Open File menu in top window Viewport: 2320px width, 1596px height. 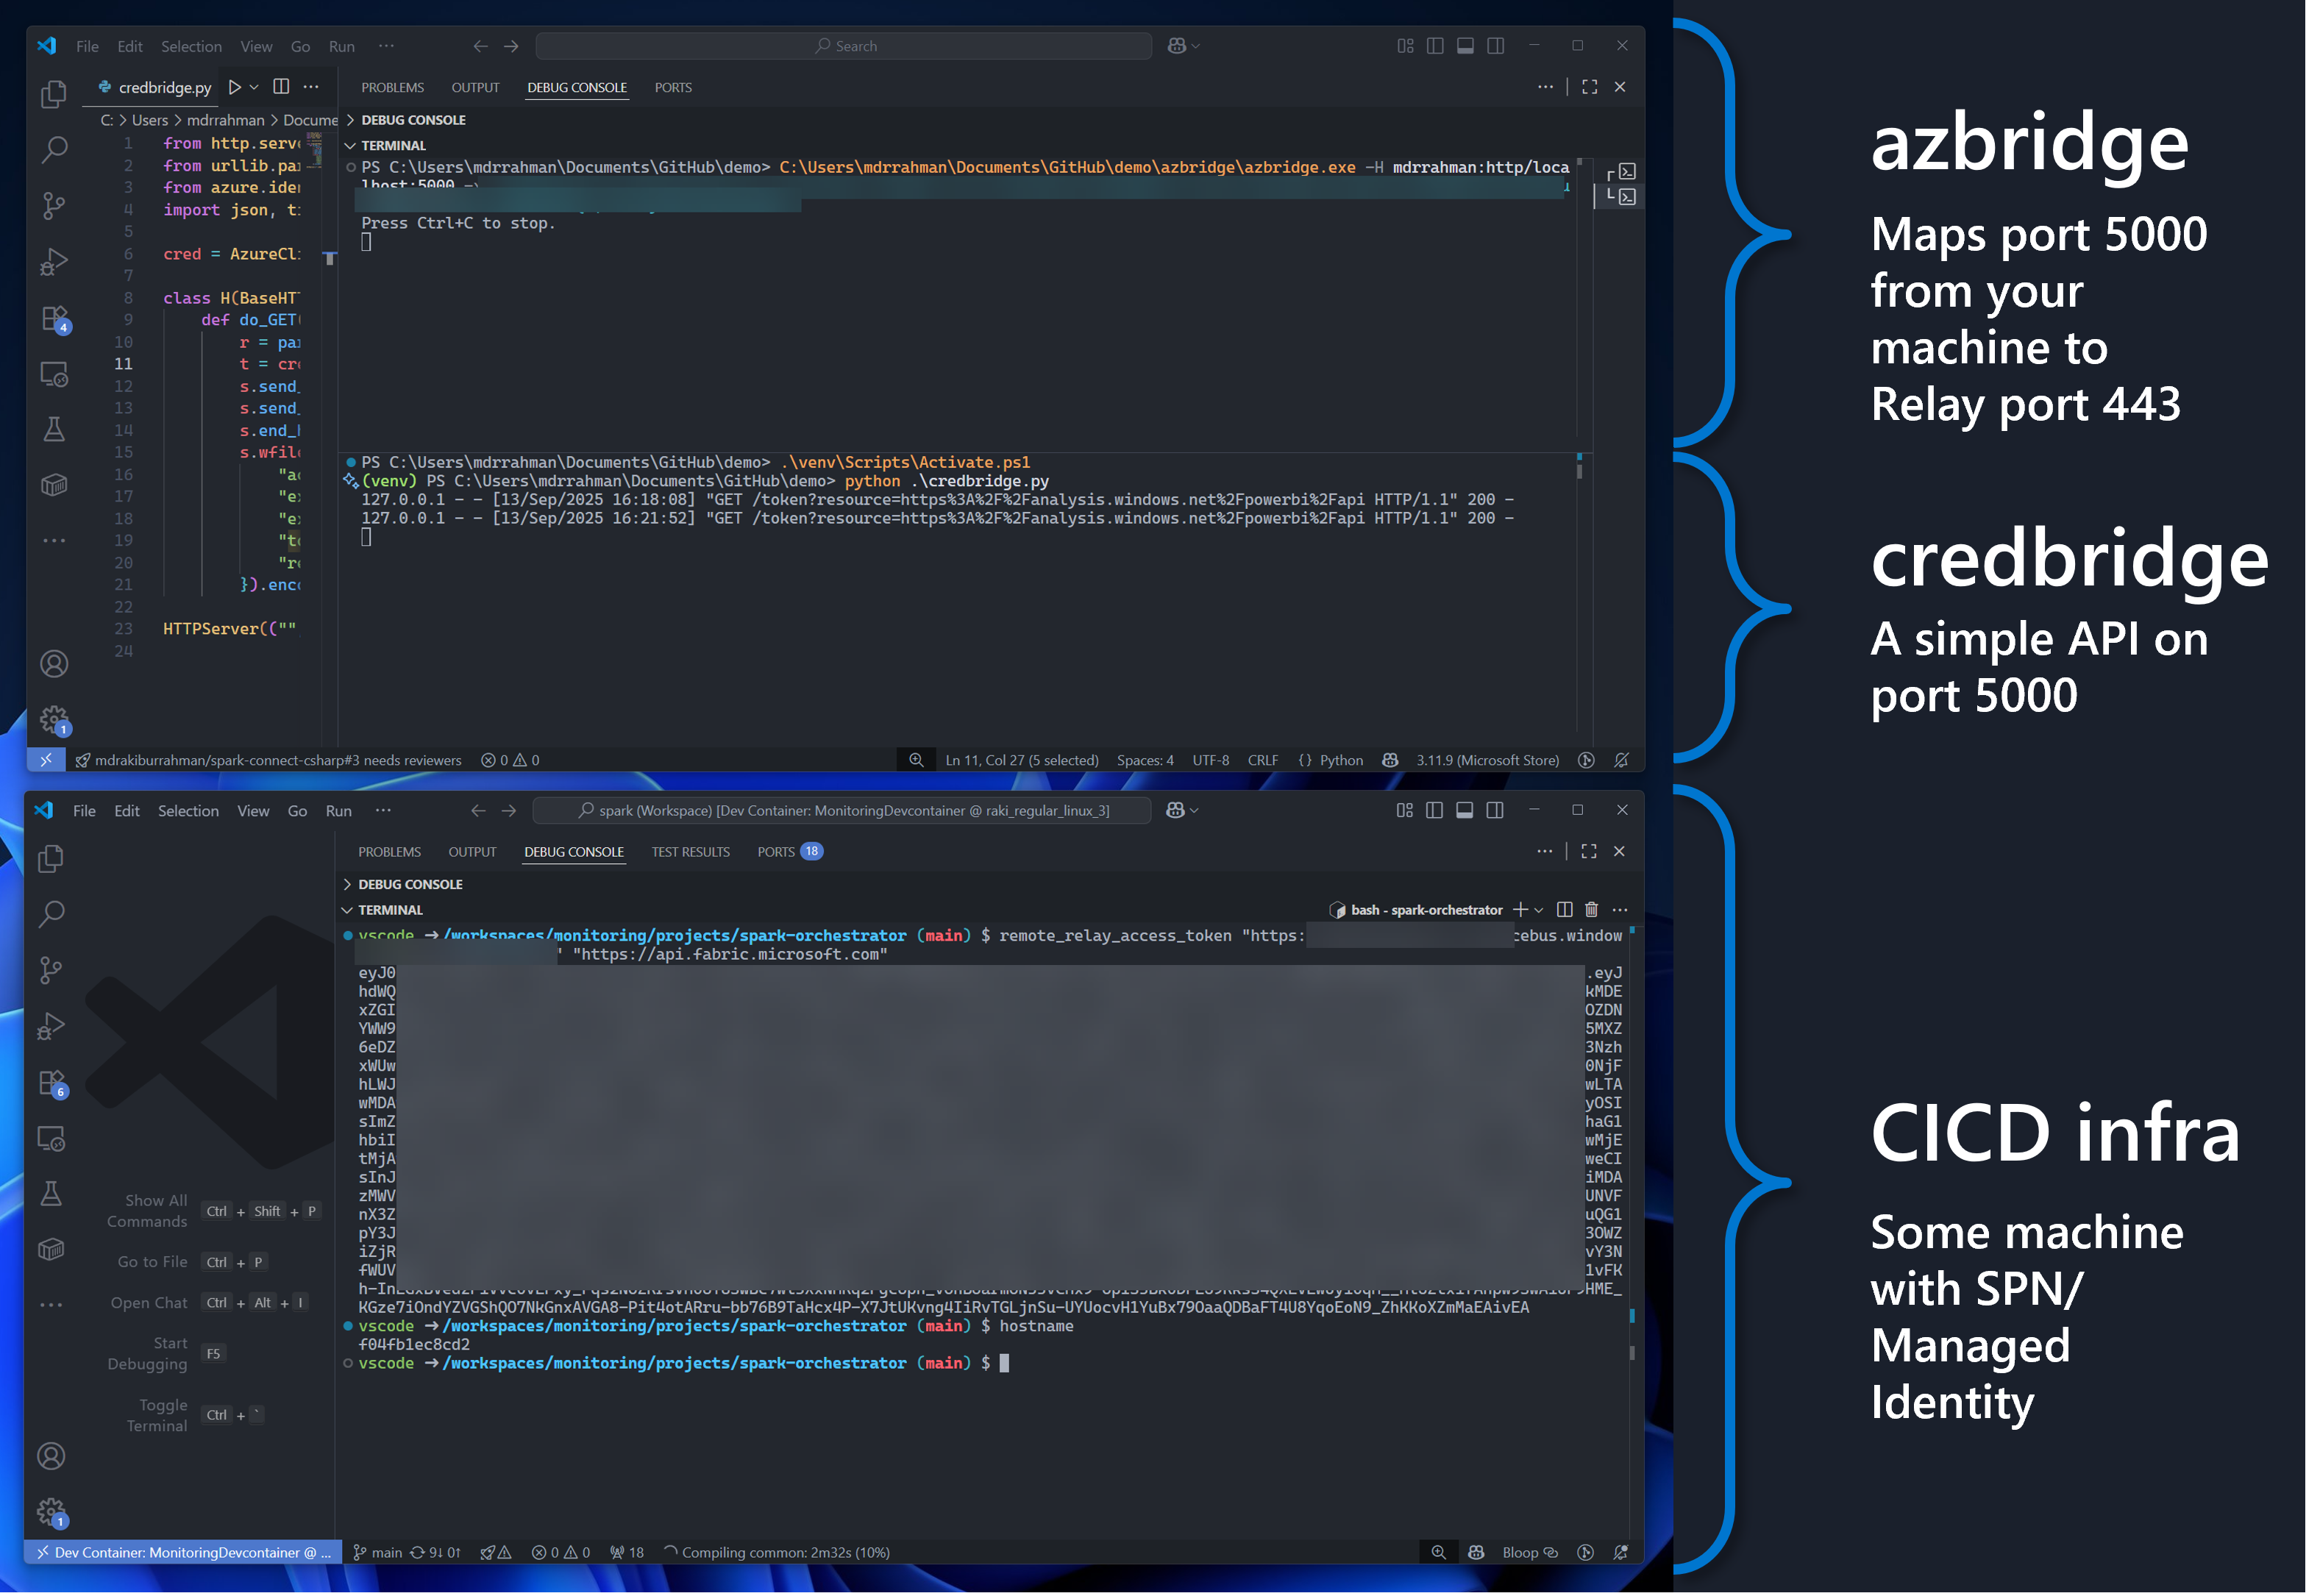point(88,46)
